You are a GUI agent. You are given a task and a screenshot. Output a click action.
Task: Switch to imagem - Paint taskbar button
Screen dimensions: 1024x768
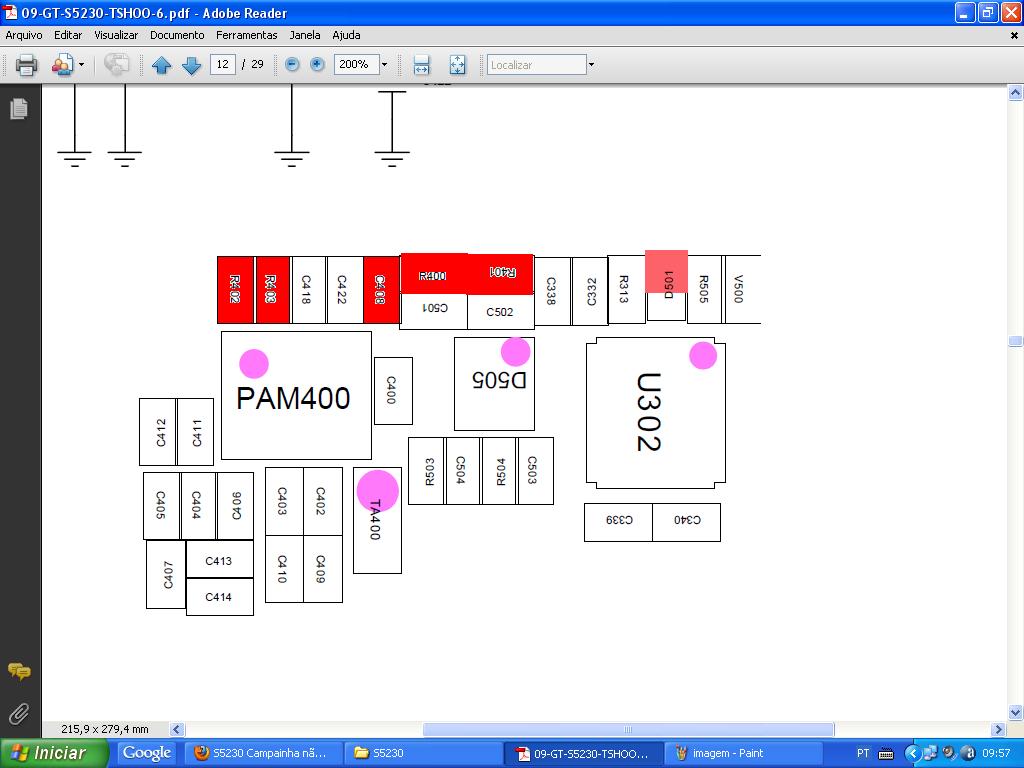(x=743, y=753)
